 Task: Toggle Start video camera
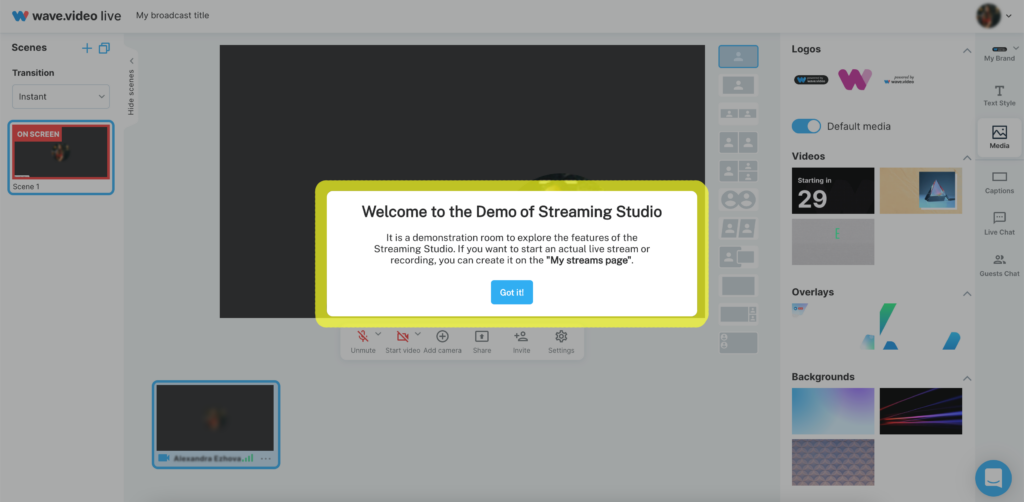pos(402,341)
